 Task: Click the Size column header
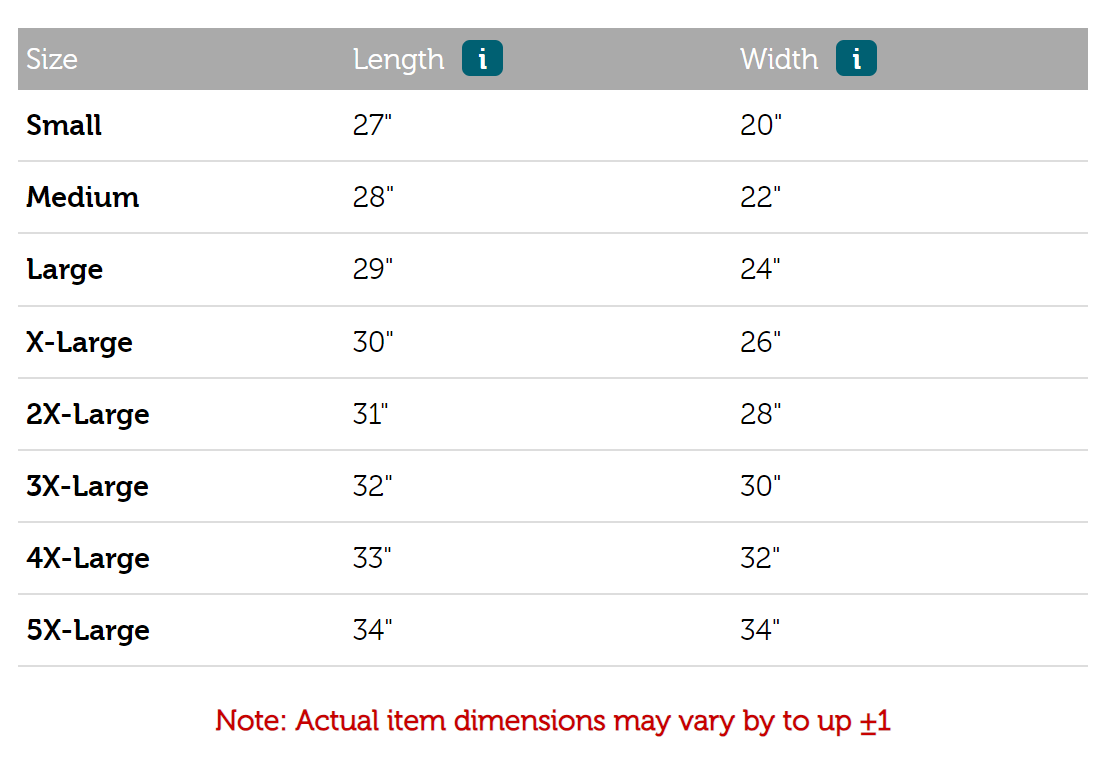click(x=52, y=60)
